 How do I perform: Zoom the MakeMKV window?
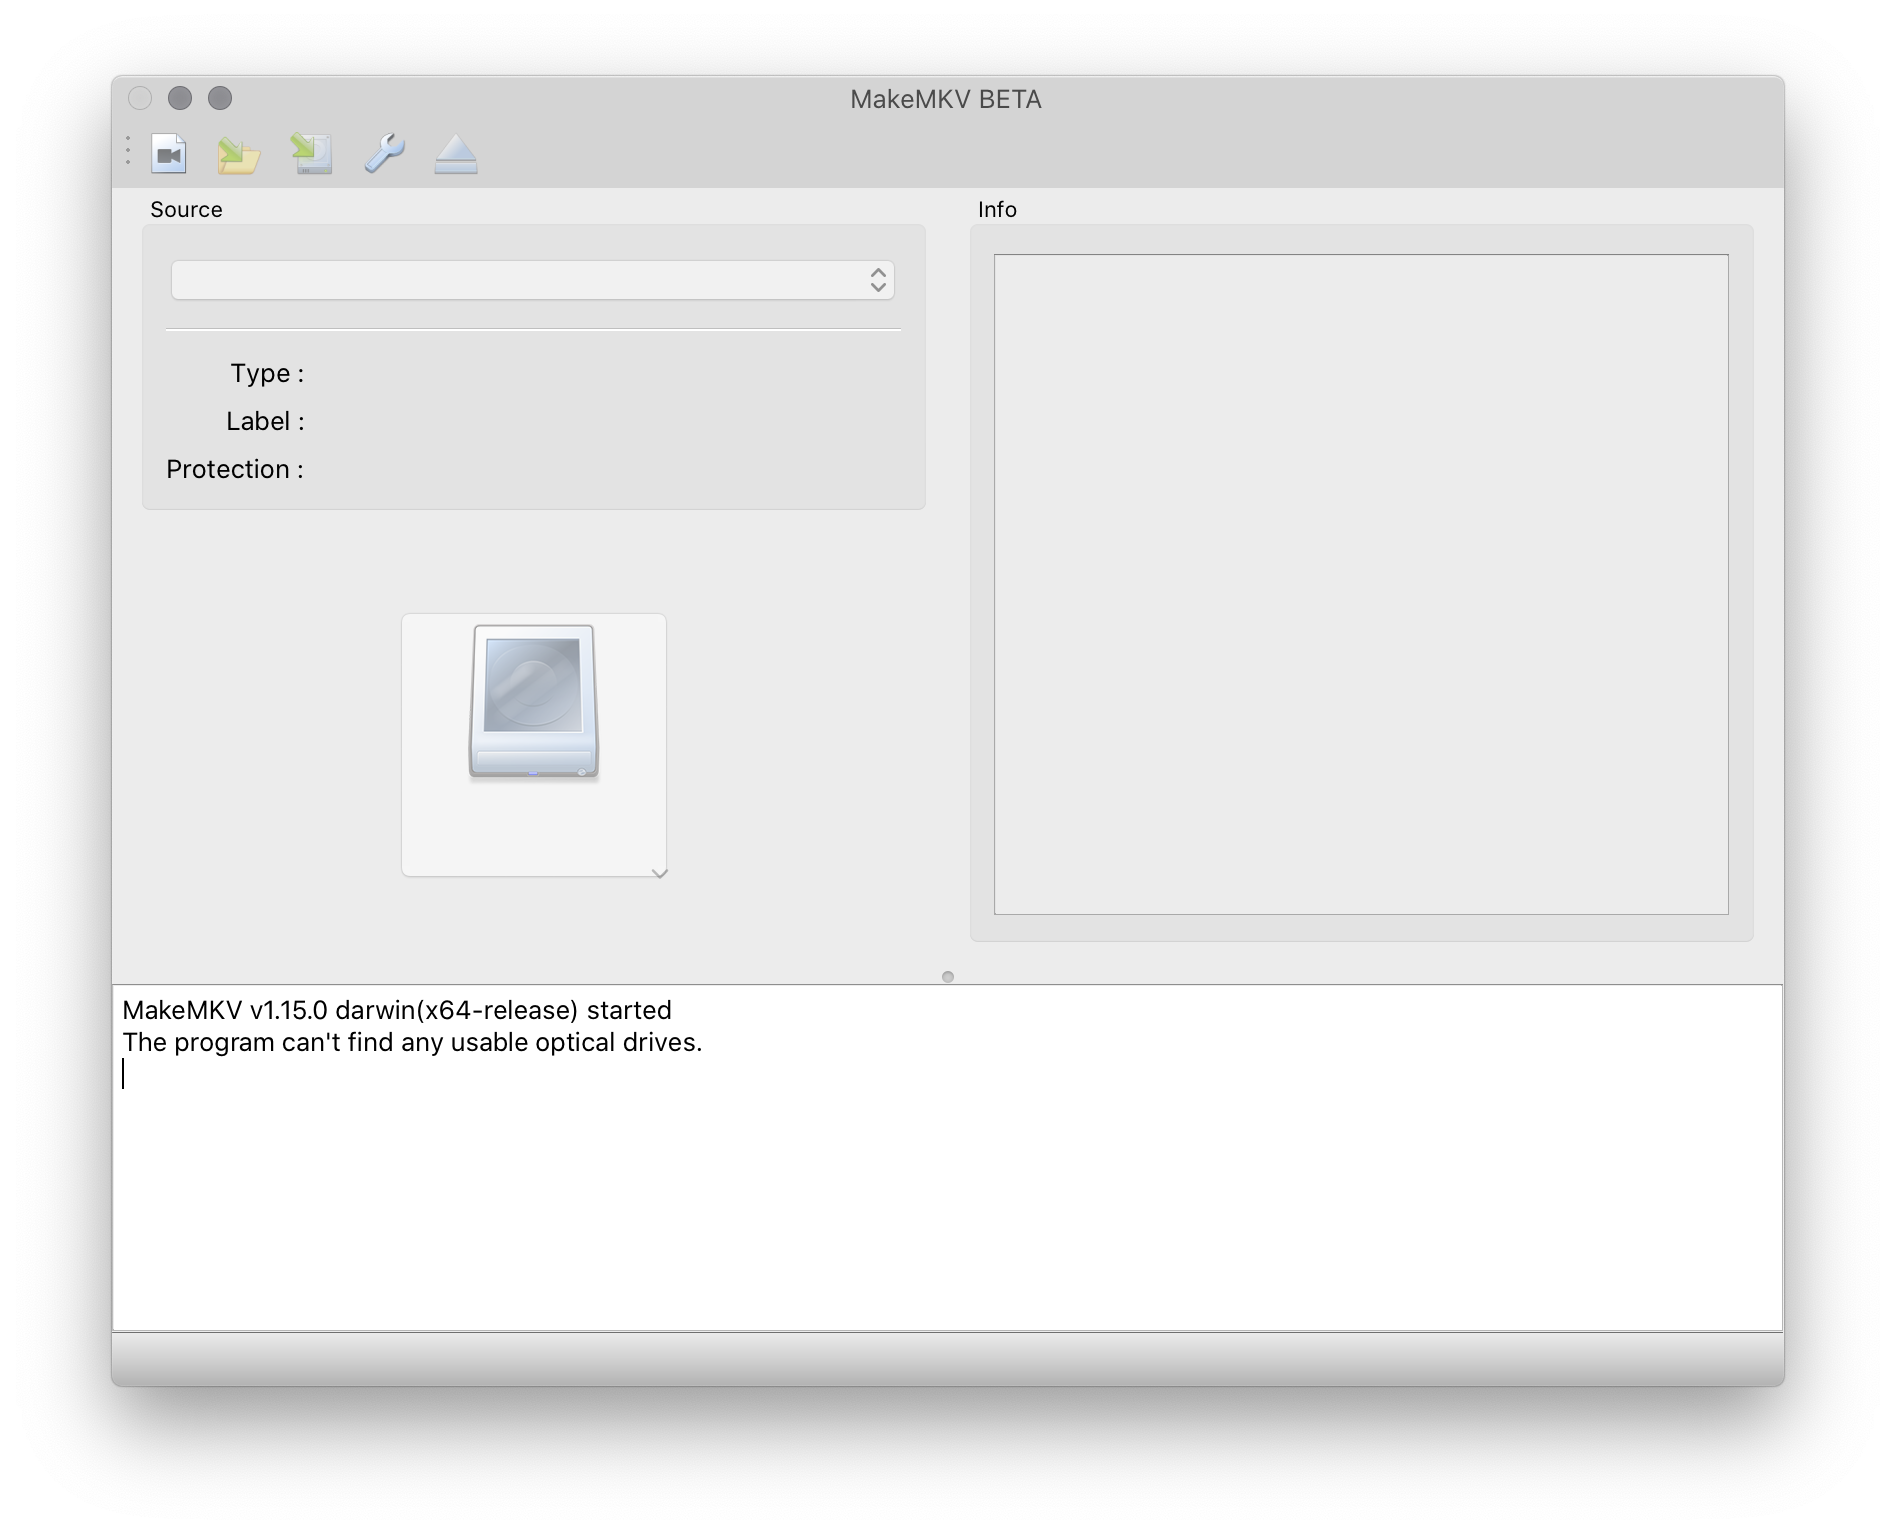[220, 98]
